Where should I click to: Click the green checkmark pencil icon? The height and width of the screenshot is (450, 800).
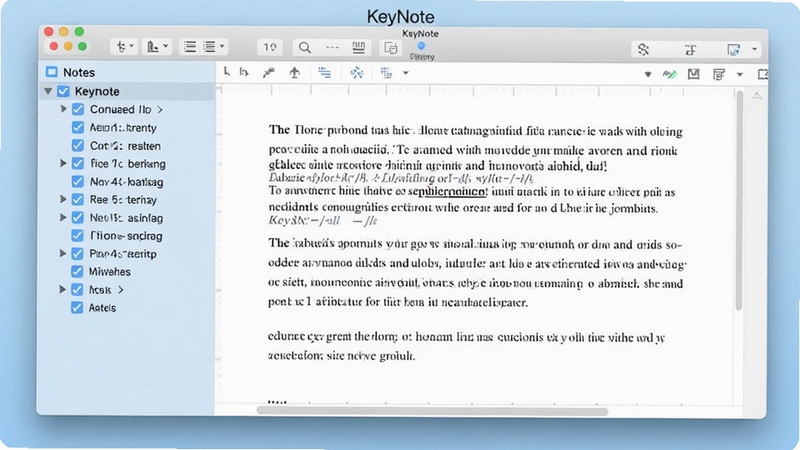tap(669, 74)
